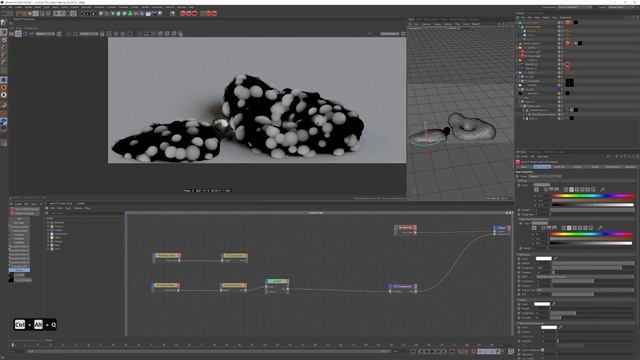Select the torus mesh in the 3D viewport
The height and width of the screenshot is (360, 640).
pos(471,126)
